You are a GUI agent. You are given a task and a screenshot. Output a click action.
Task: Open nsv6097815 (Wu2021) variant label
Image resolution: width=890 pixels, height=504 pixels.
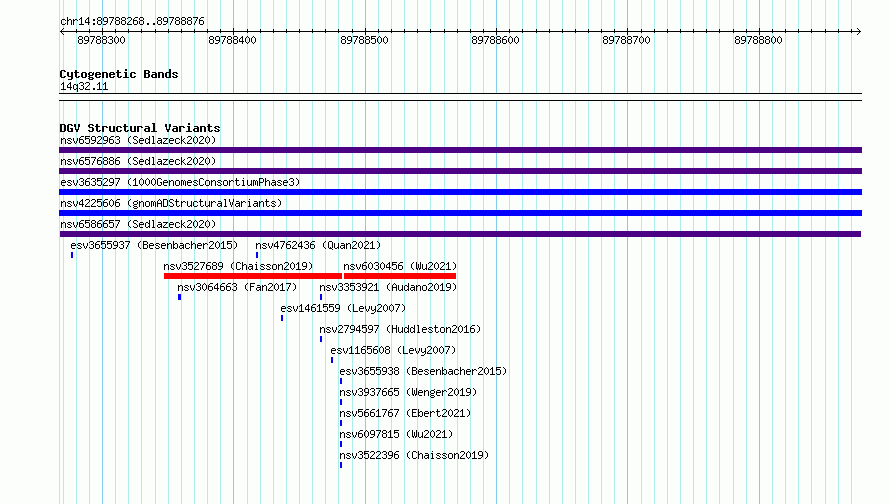(396, 434)
